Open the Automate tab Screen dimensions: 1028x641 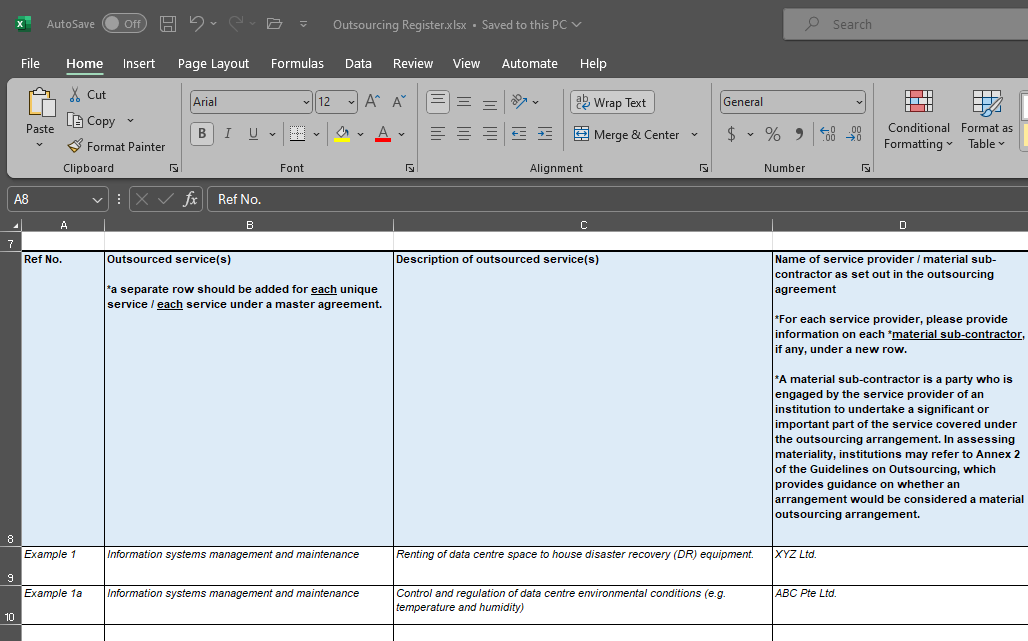[529, 64]
